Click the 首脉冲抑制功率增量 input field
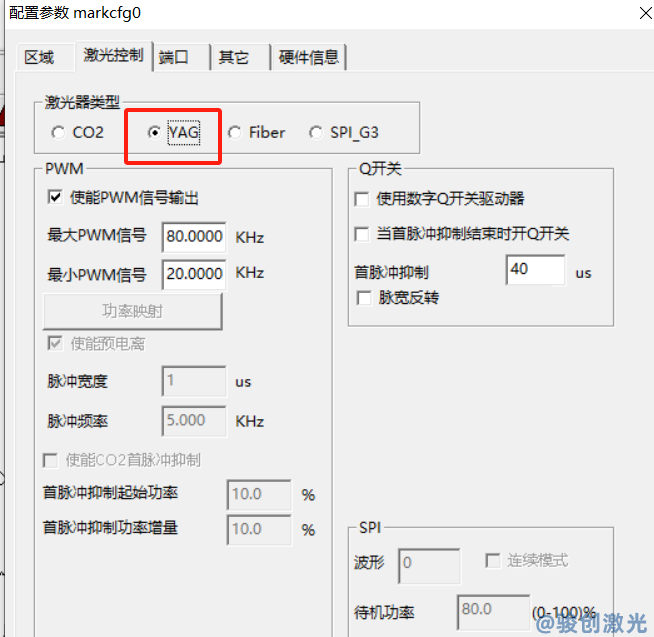 259,530
